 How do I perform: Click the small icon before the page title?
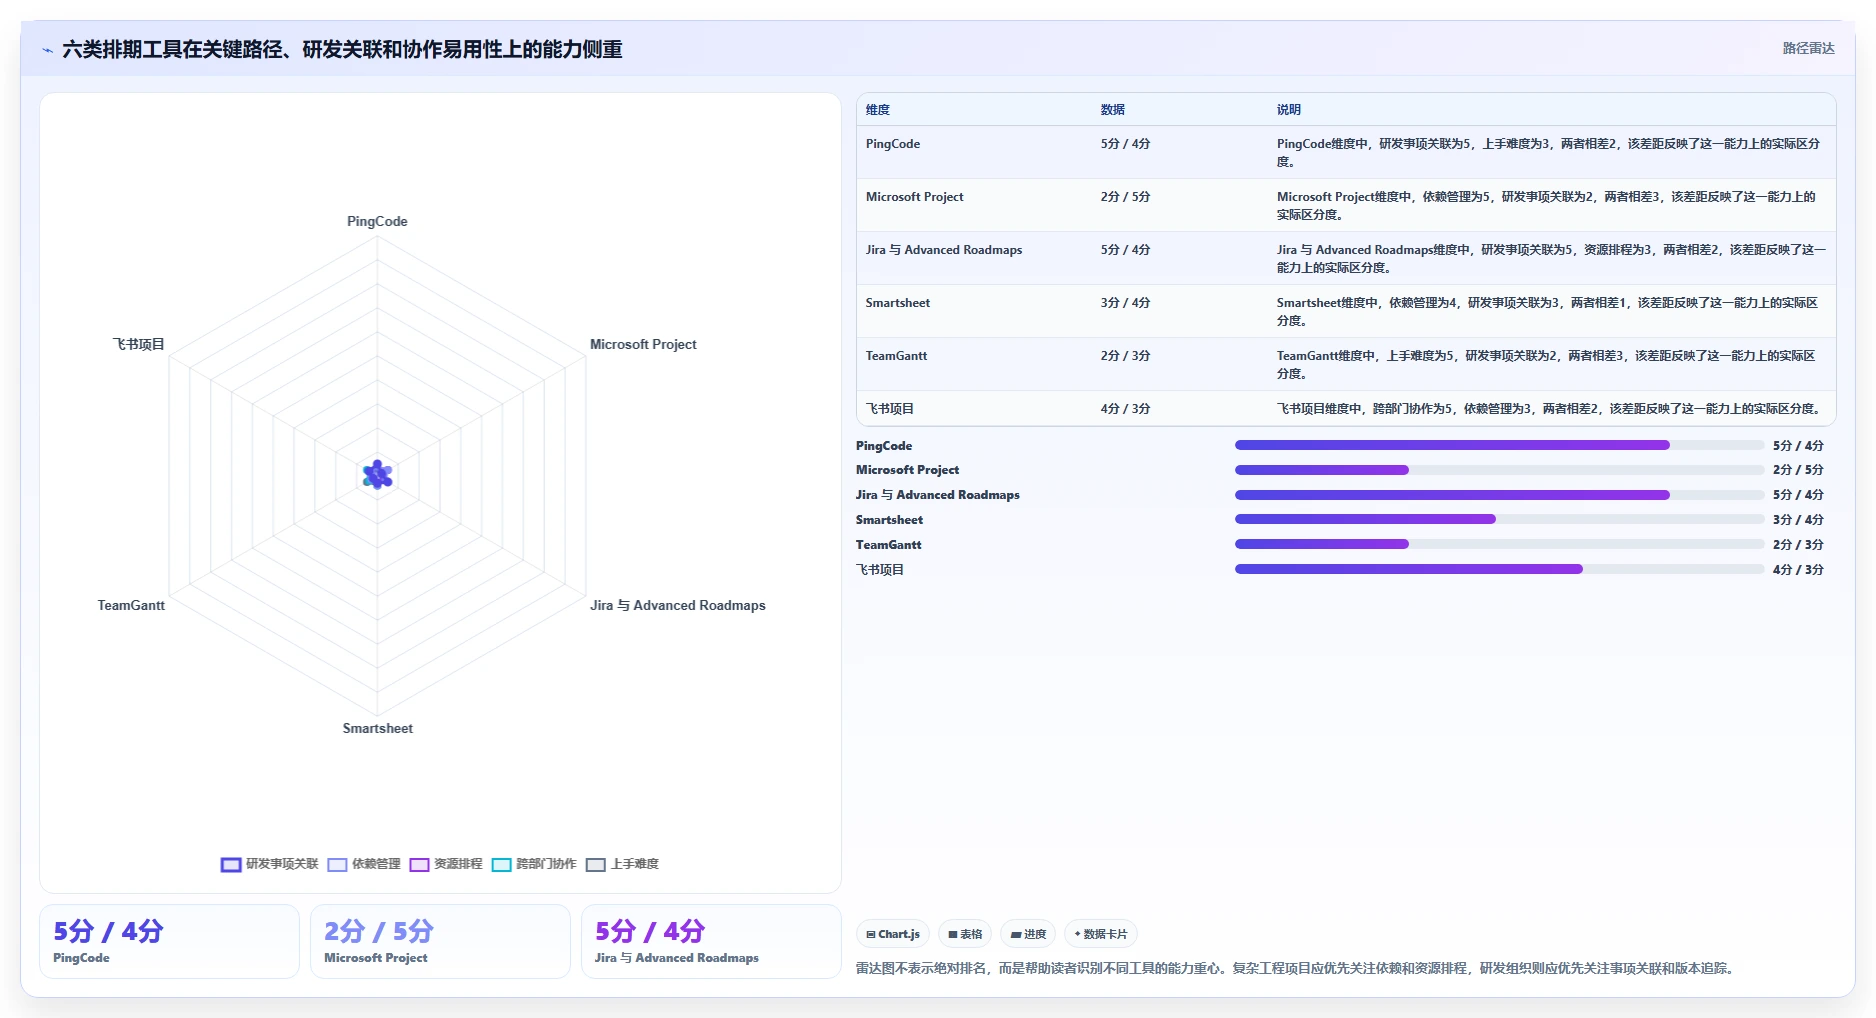pos(47,50)
